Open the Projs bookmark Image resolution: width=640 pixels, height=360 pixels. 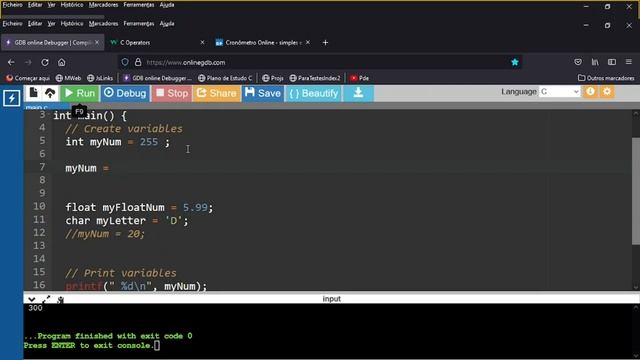tap(273, 78)
